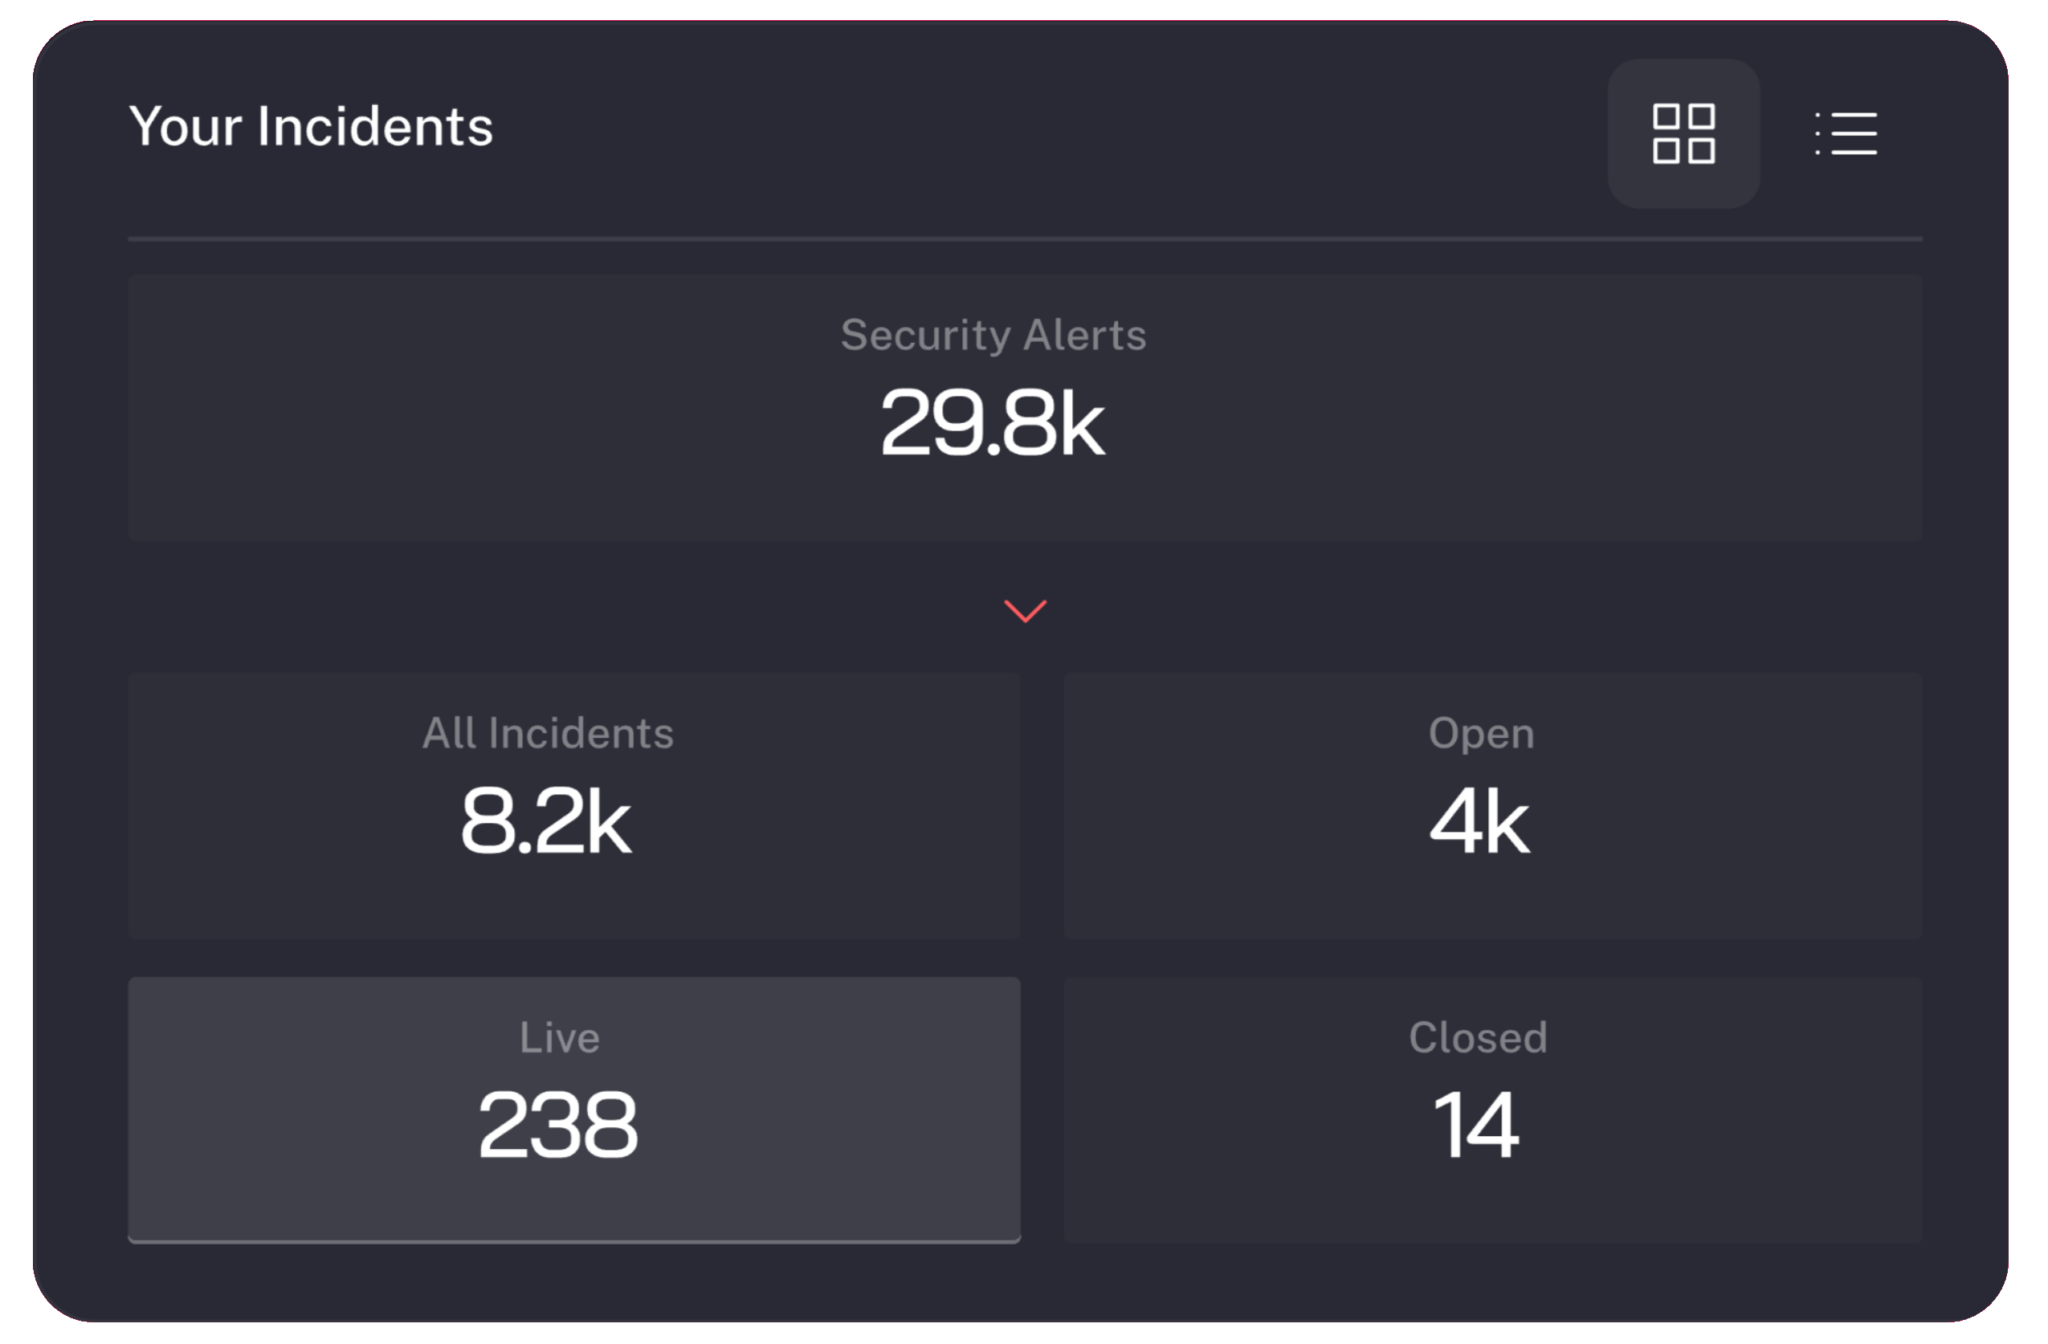The width and height of the screenshot is (2048, 1344).
Task: Open list display using the hamburger-list icon
Action: 1843,135
